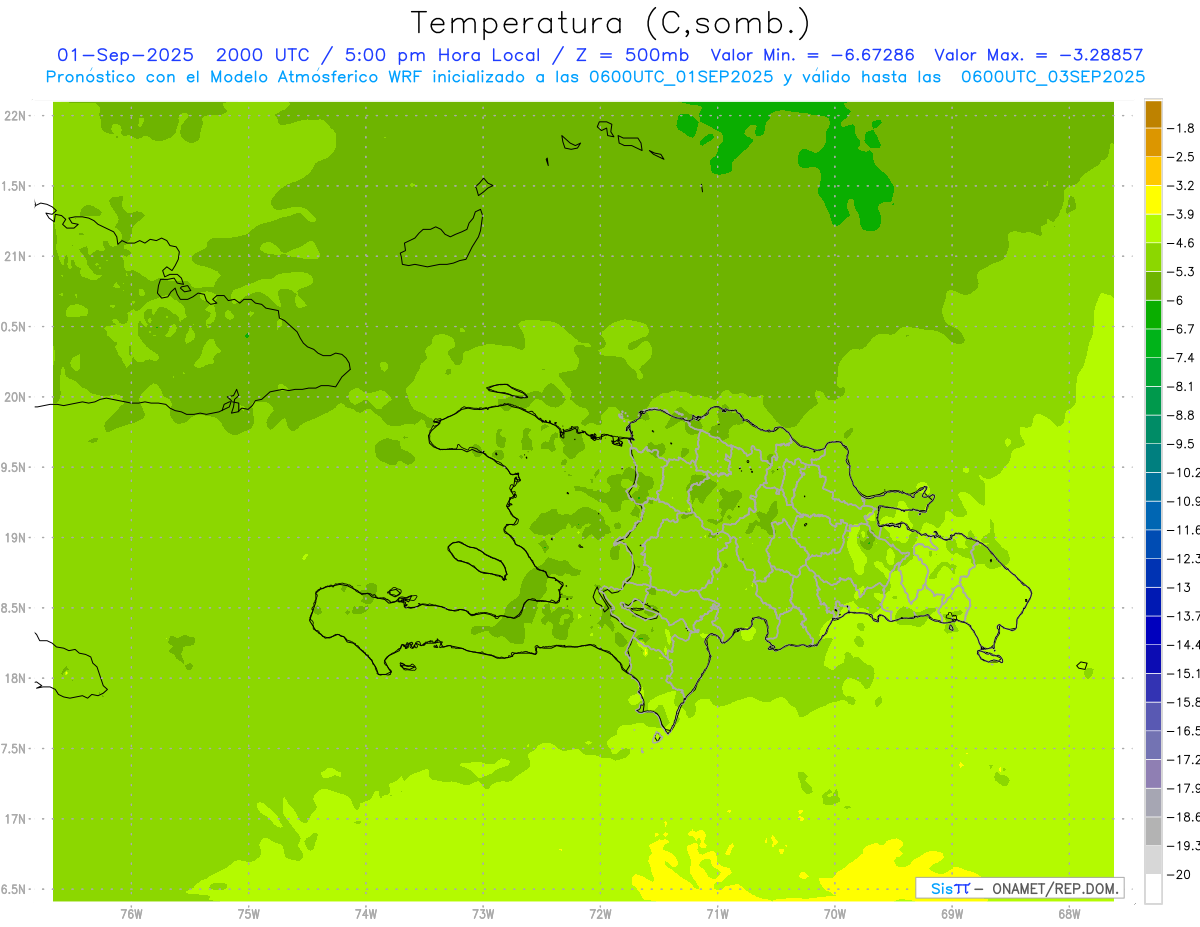Click the '73W' longitude axis label
The image size is (1200, 927).
click(483, 914)
